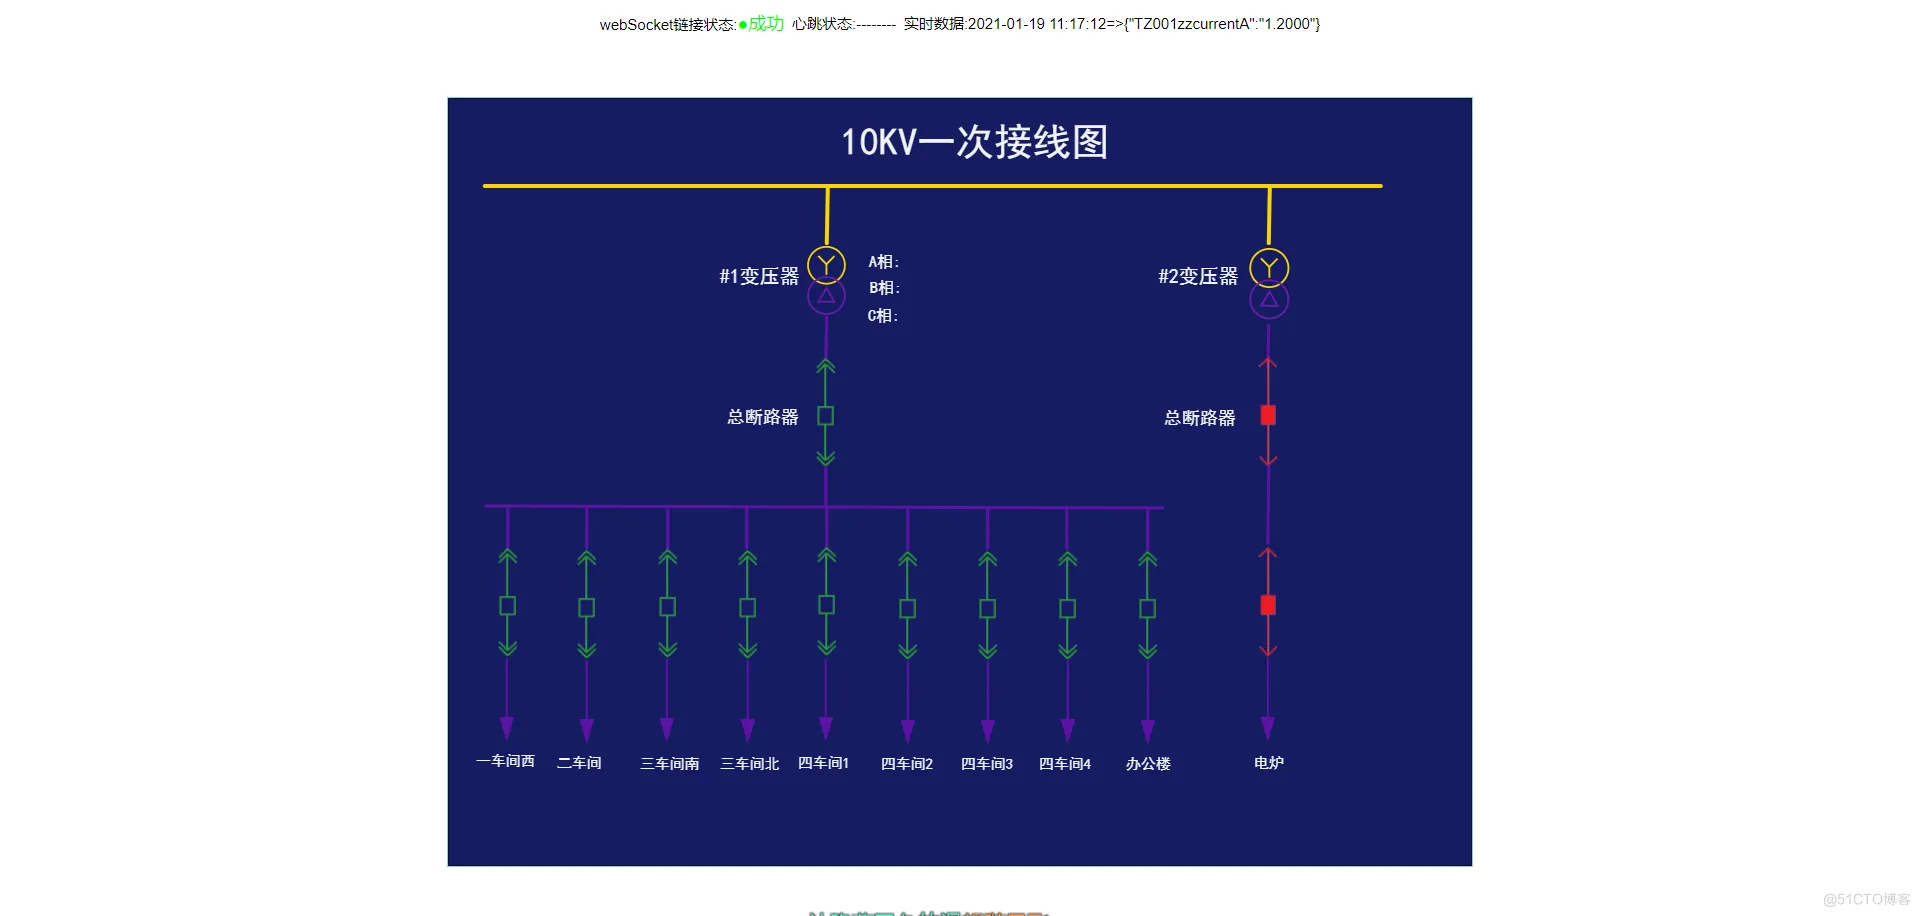1920x916 pixels.
Task: Toggle the green main breaker under #1 transformer
Action: click(826, 416)
